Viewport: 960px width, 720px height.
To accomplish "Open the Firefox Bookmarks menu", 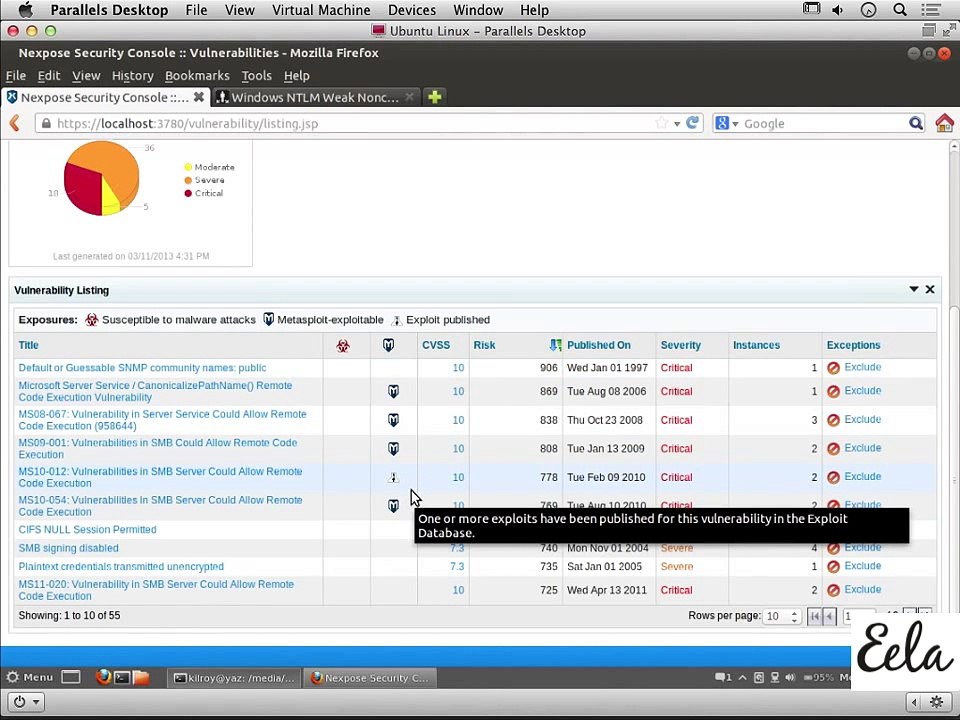I will click(x=197, y=75).
